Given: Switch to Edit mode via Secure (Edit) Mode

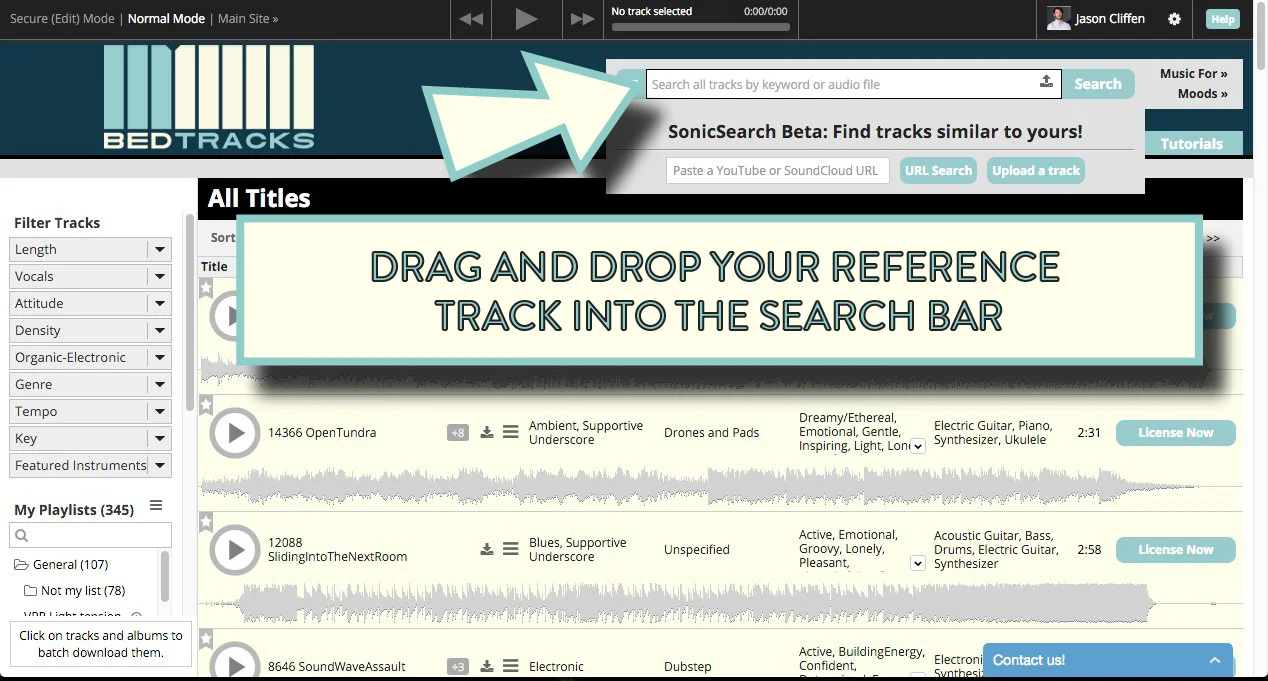Looking at the screenshot, I should pyautogui.click(x=62, y=18).
